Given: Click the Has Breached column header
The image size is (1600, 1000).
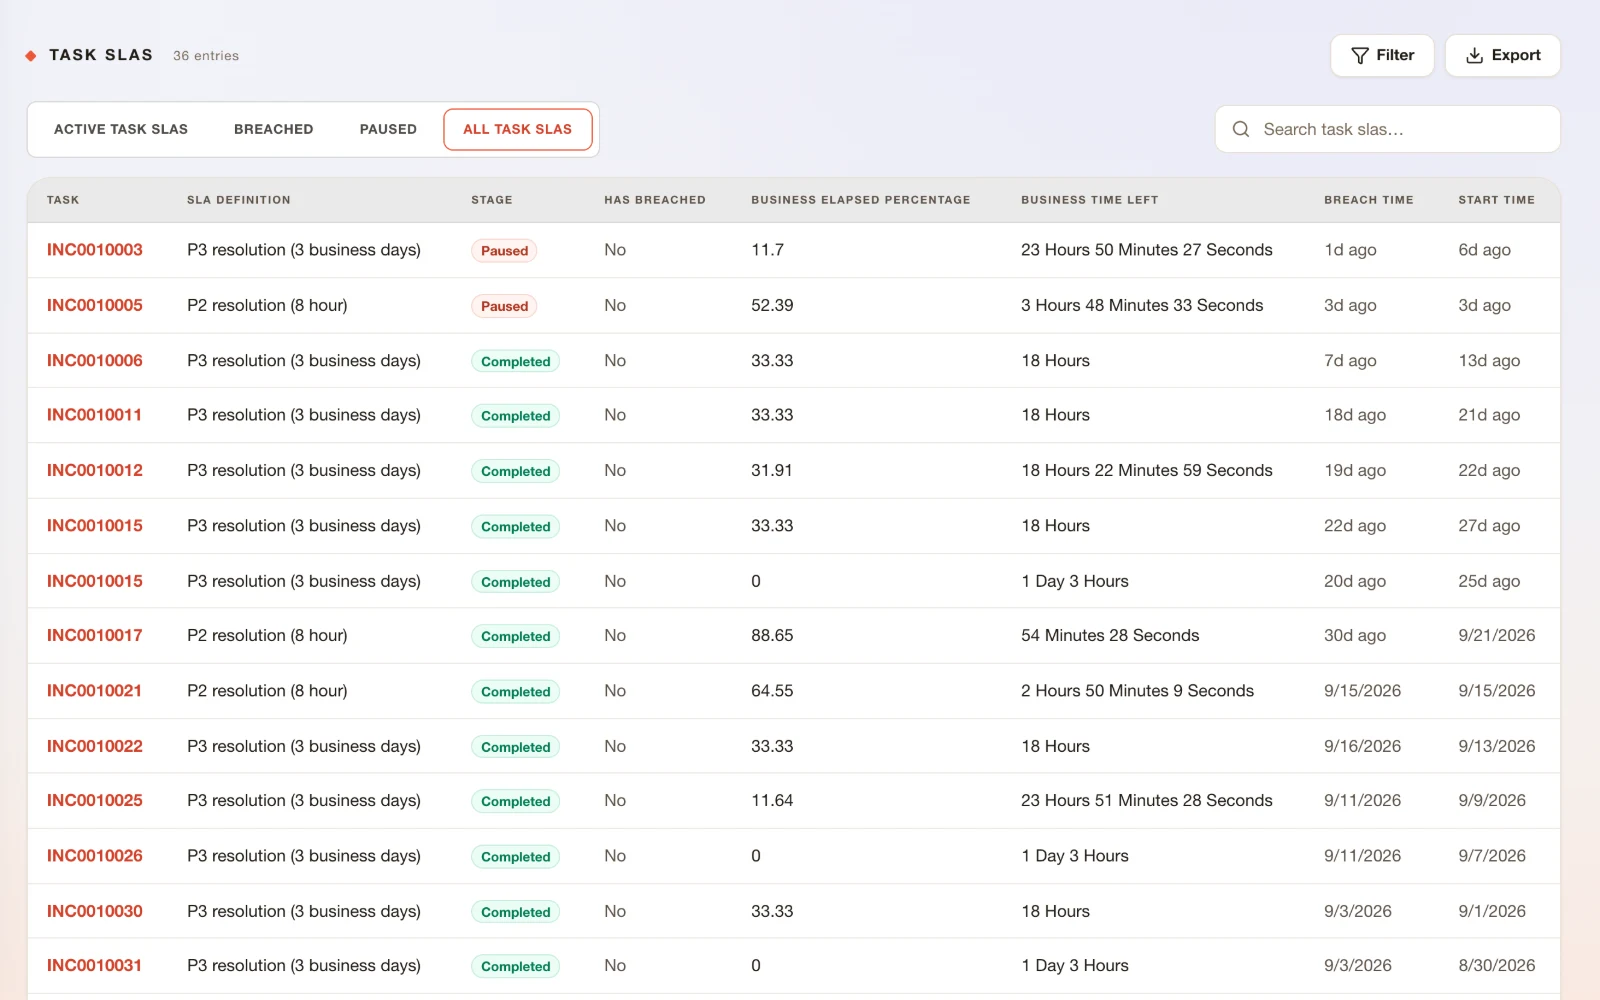Looking at the screenshot, I should tap(655, 200).
